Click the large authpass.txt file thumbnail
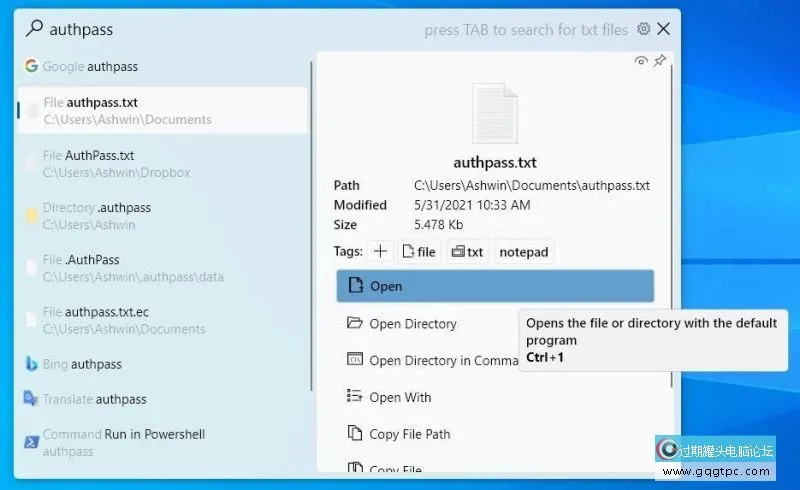This screenshot has height=490, width=800. click(x=494, y=115)
